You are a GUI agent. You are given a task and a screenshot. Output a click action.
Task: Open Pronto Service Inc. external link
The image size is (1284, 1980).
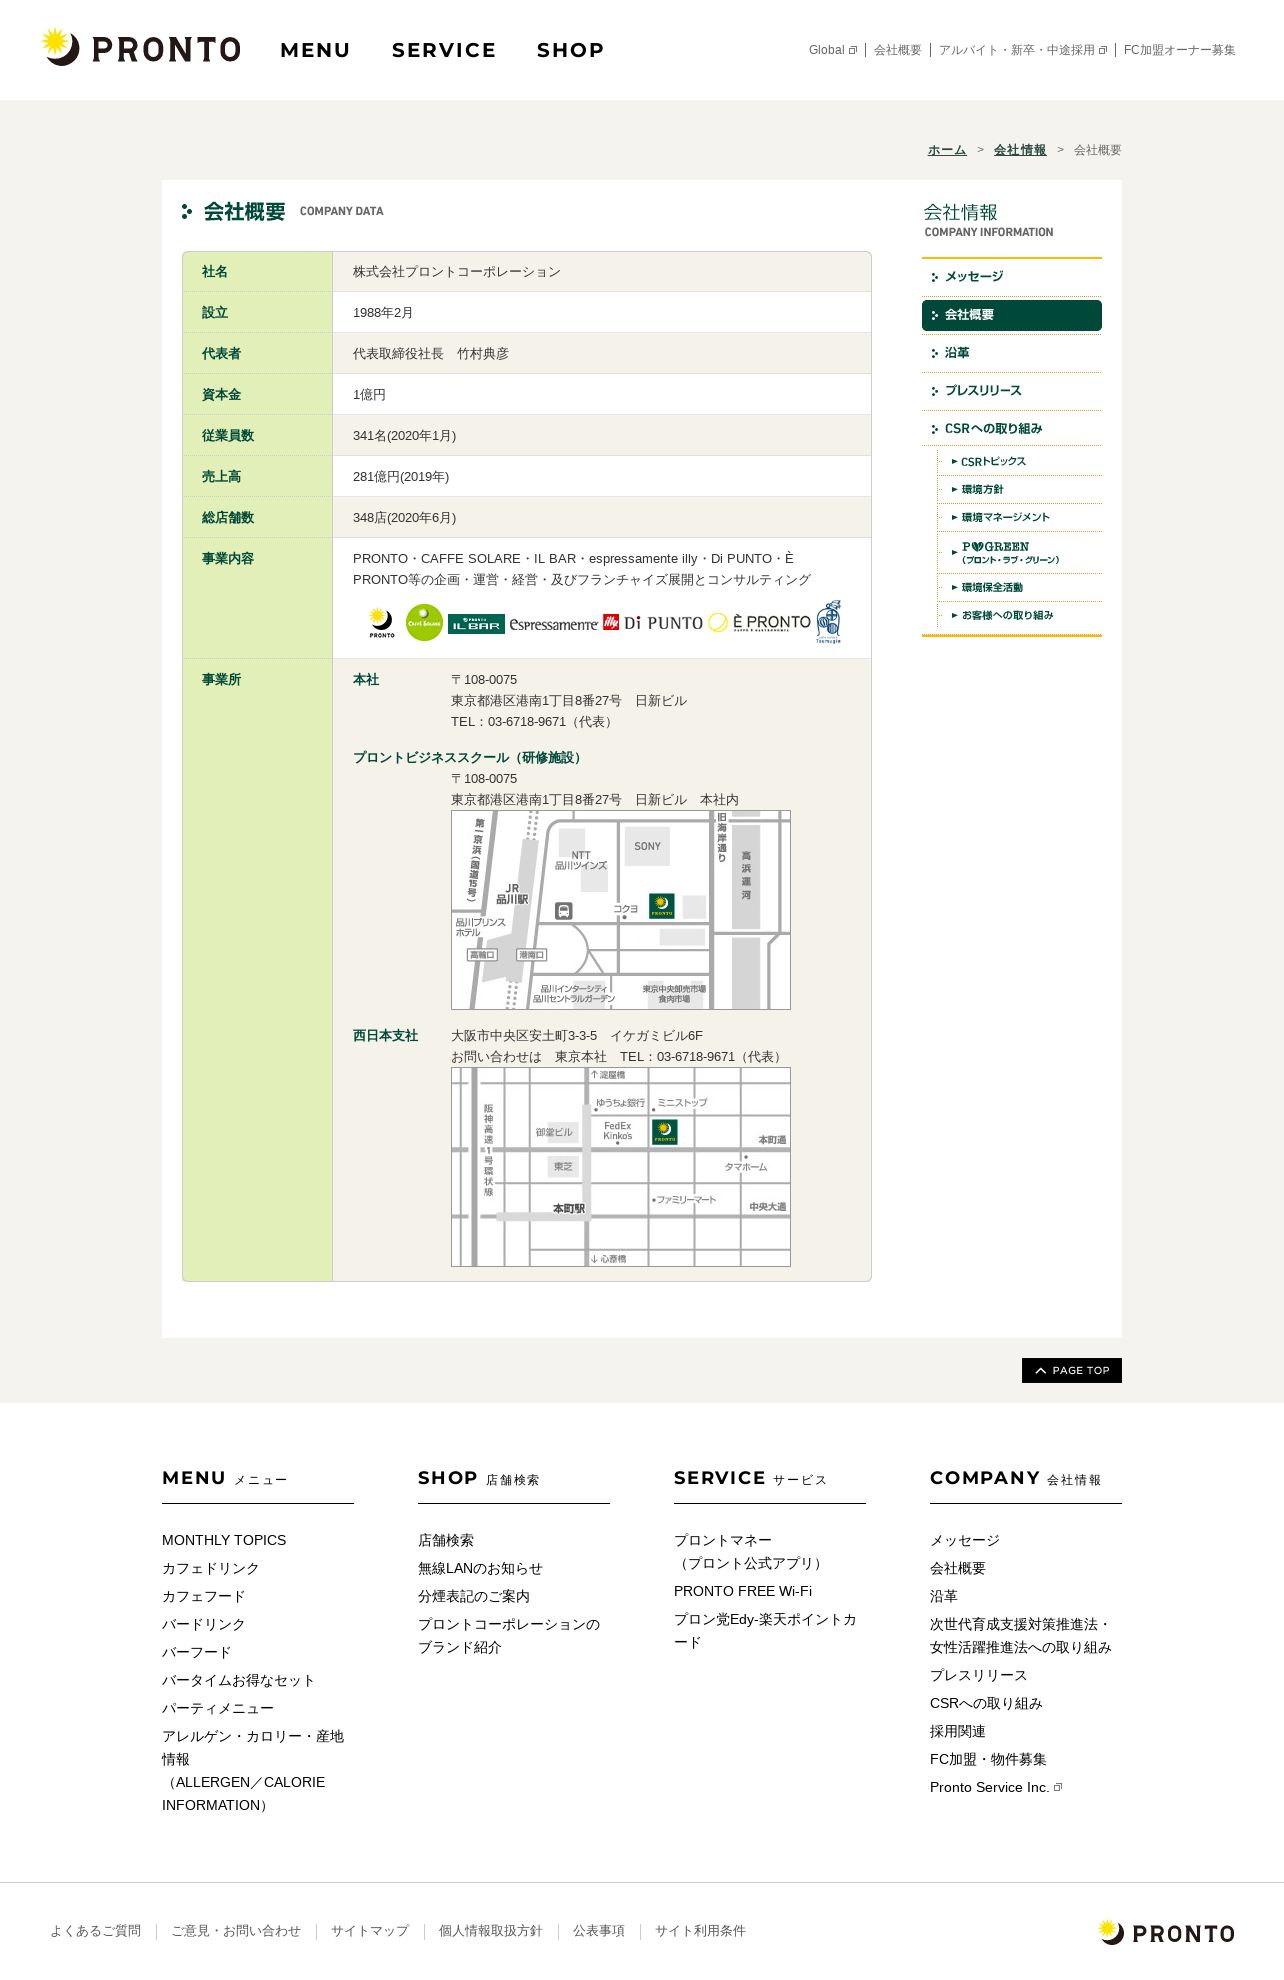click(x=996, y=1787)
